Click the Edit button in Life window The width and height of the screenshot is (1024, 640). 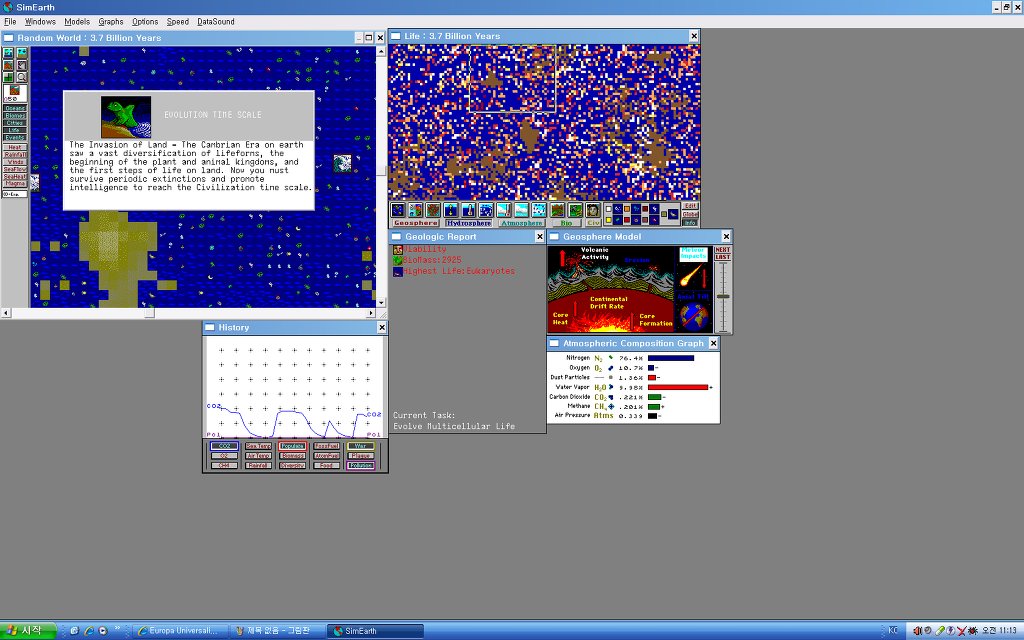[x=690, y=206]
